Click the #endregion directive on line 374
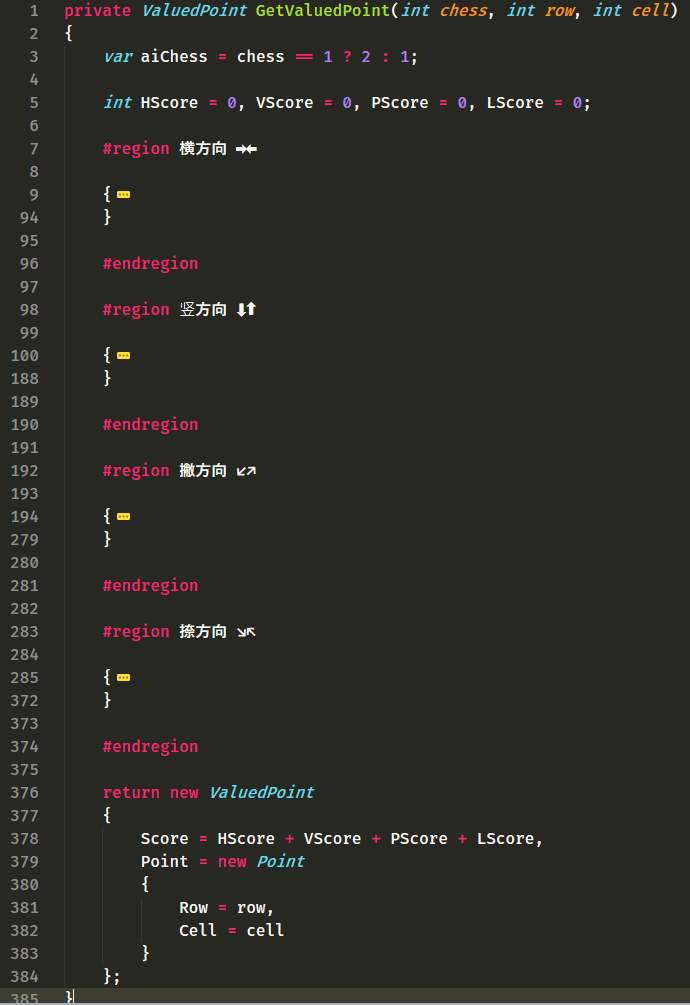 click(150, 747)
